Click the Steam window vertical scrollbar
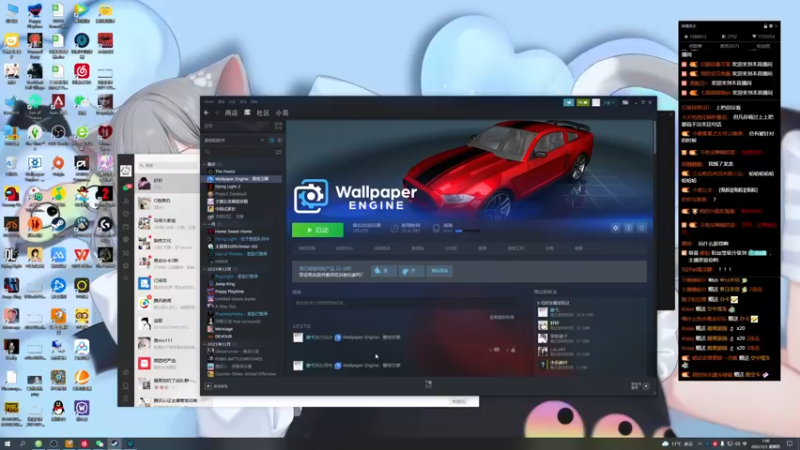Viewport: 800px width, 450px height. point(655,138)
